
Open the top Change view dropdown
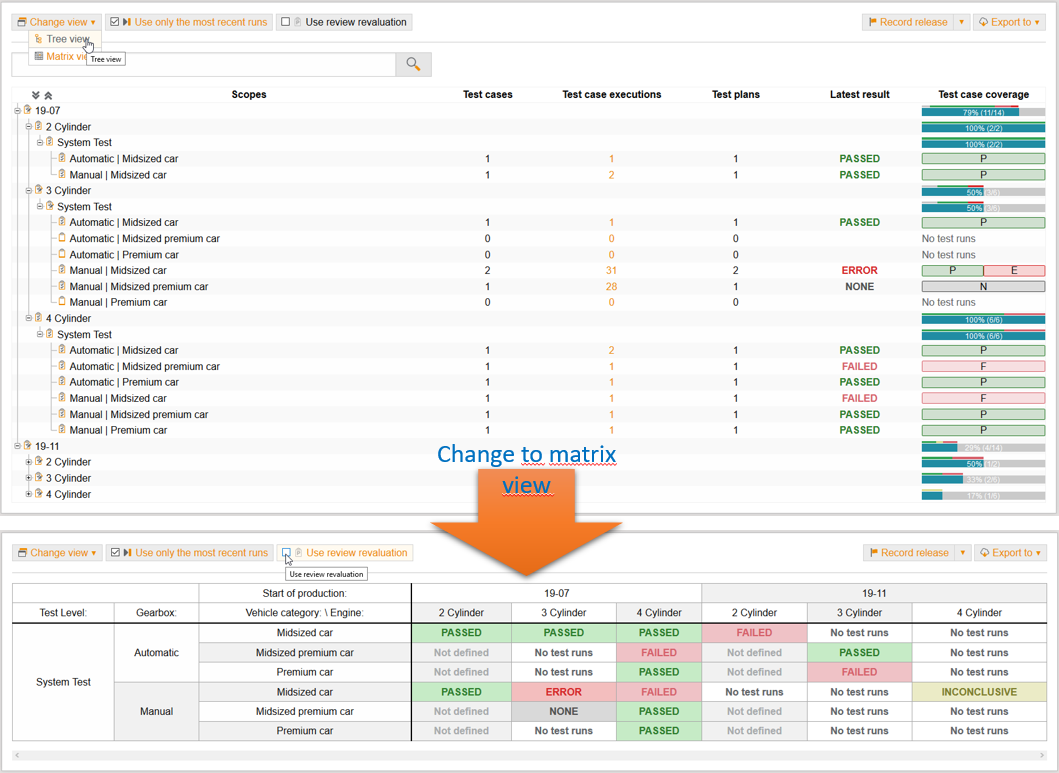coord(57,22)
